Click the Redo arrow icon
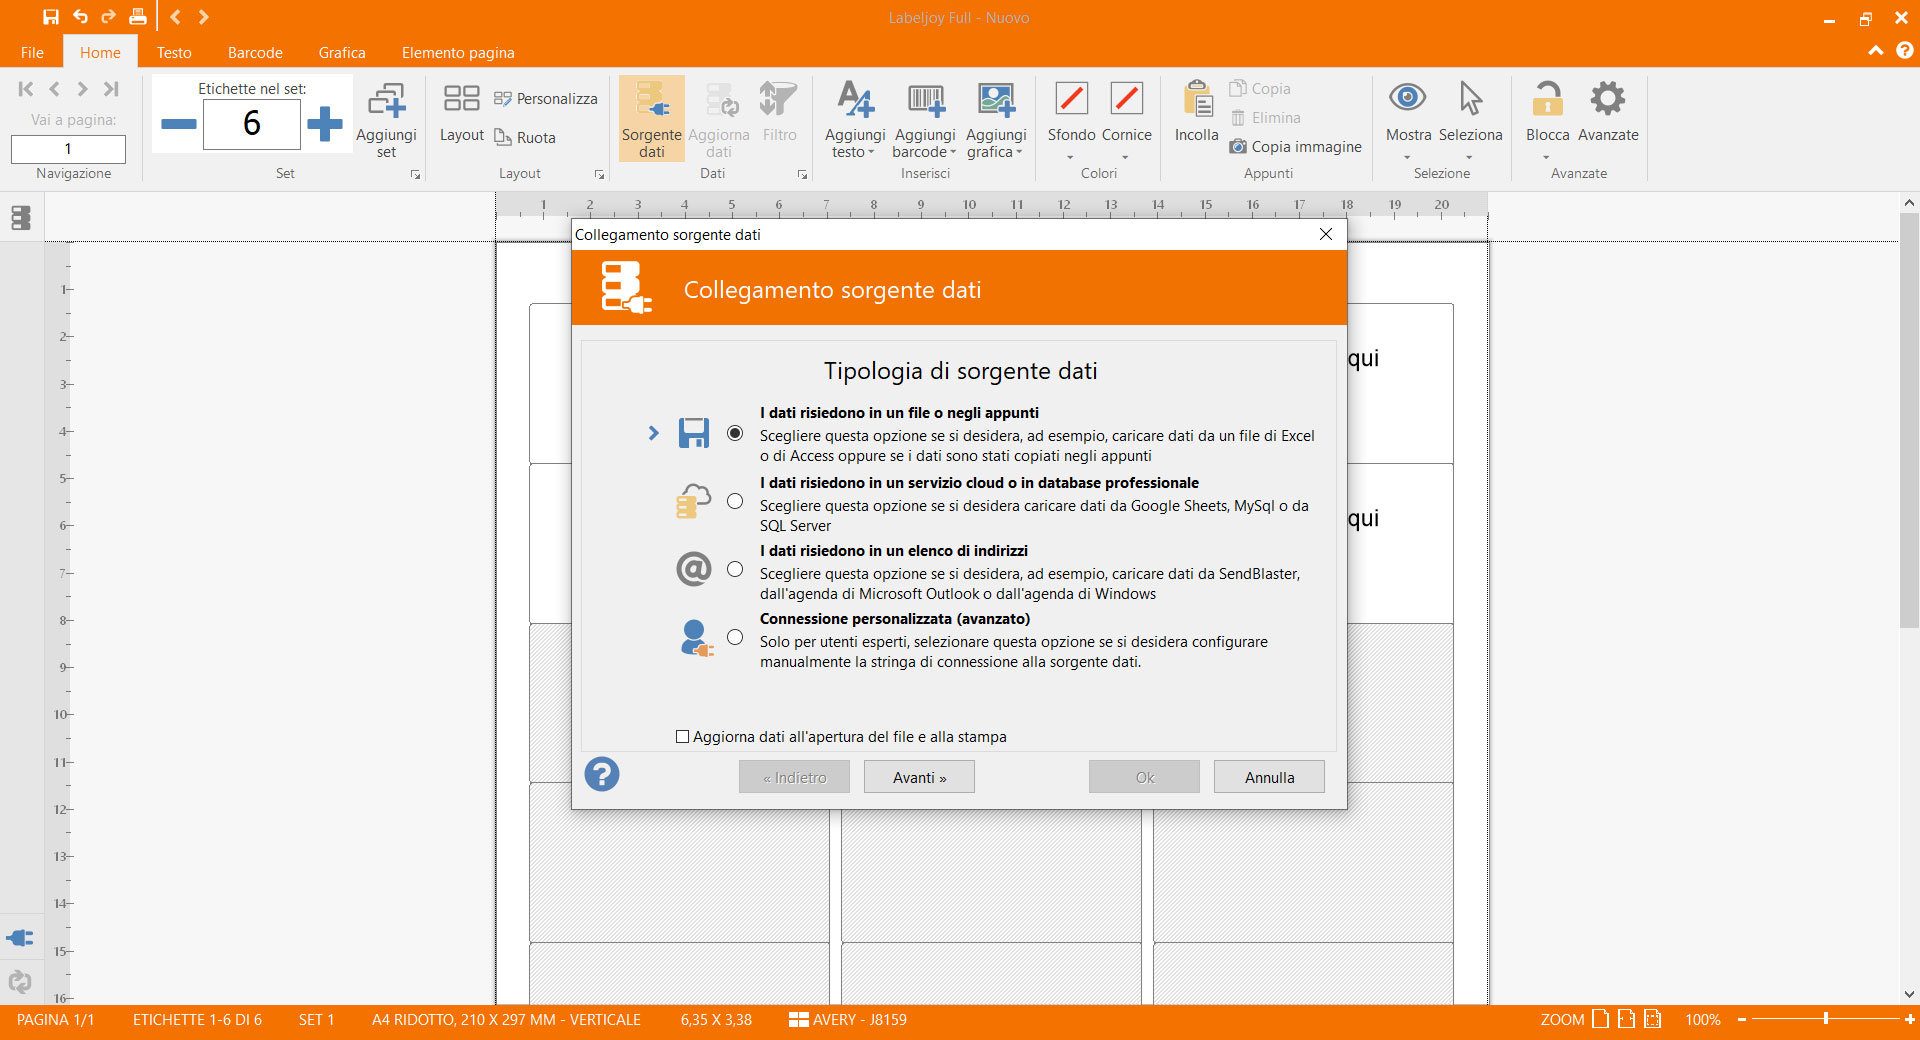 click(x=108, y=17)
